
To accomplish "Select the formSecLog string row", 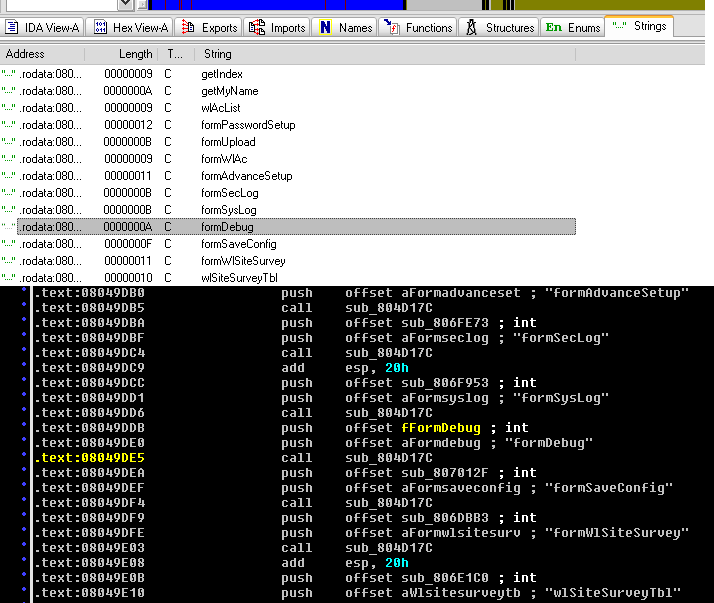I will (x=288, y=193).
